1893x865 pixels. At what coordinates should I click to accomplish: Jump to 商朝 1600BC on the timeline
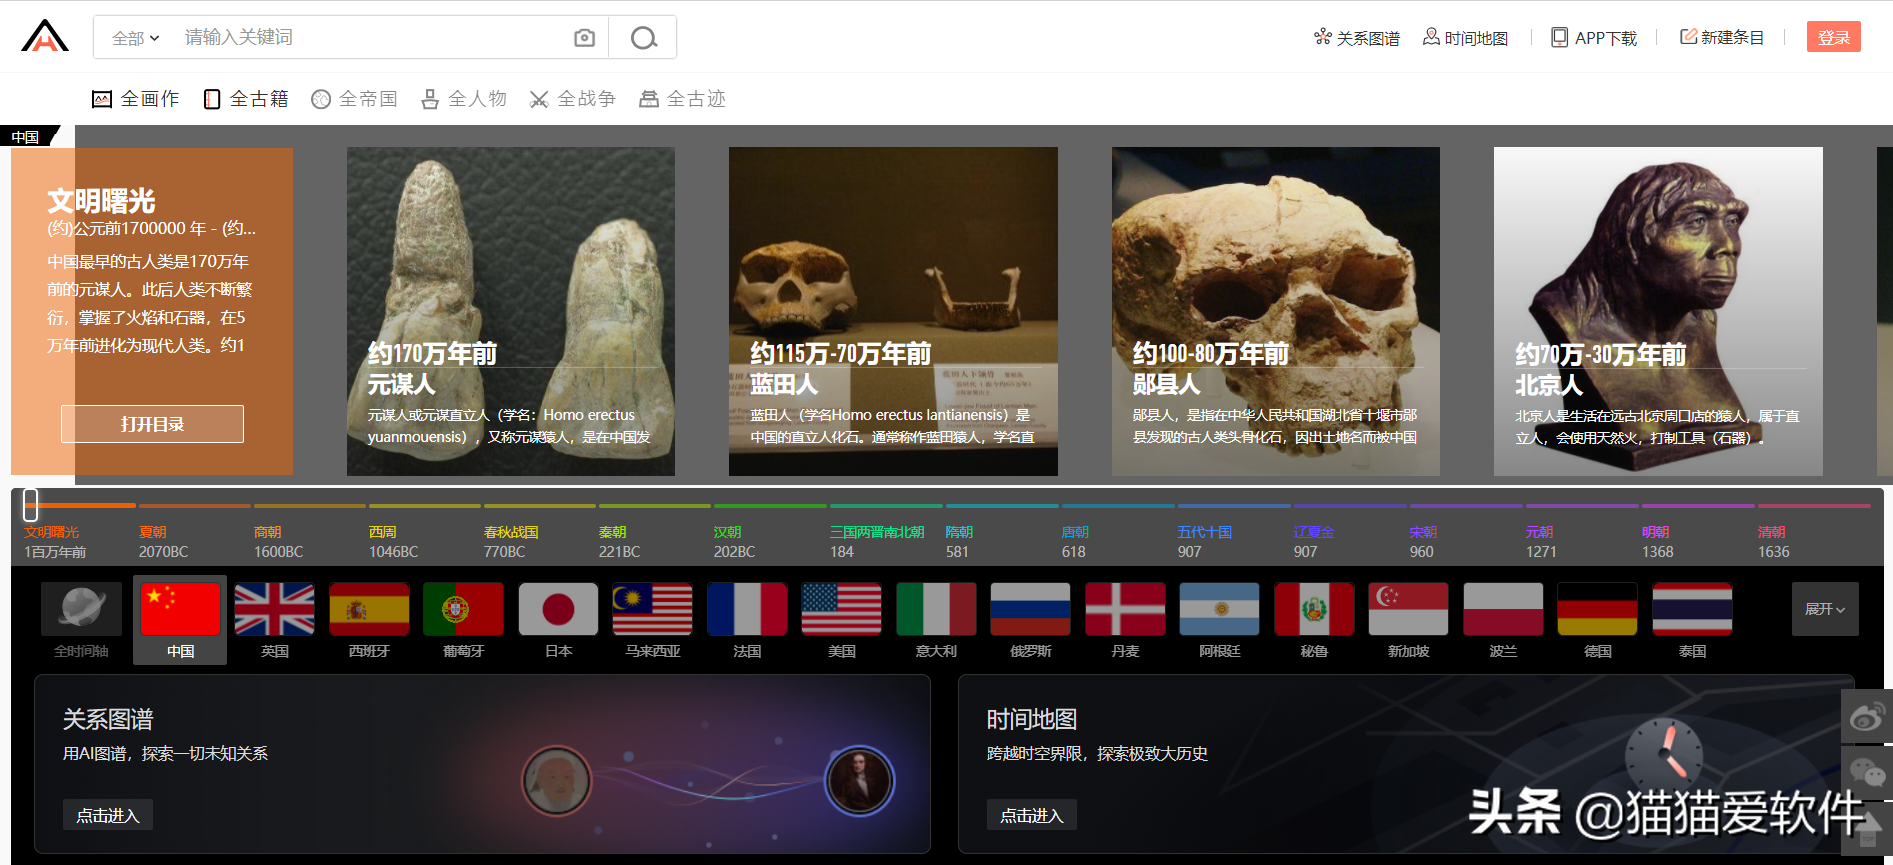coord(279,541)
